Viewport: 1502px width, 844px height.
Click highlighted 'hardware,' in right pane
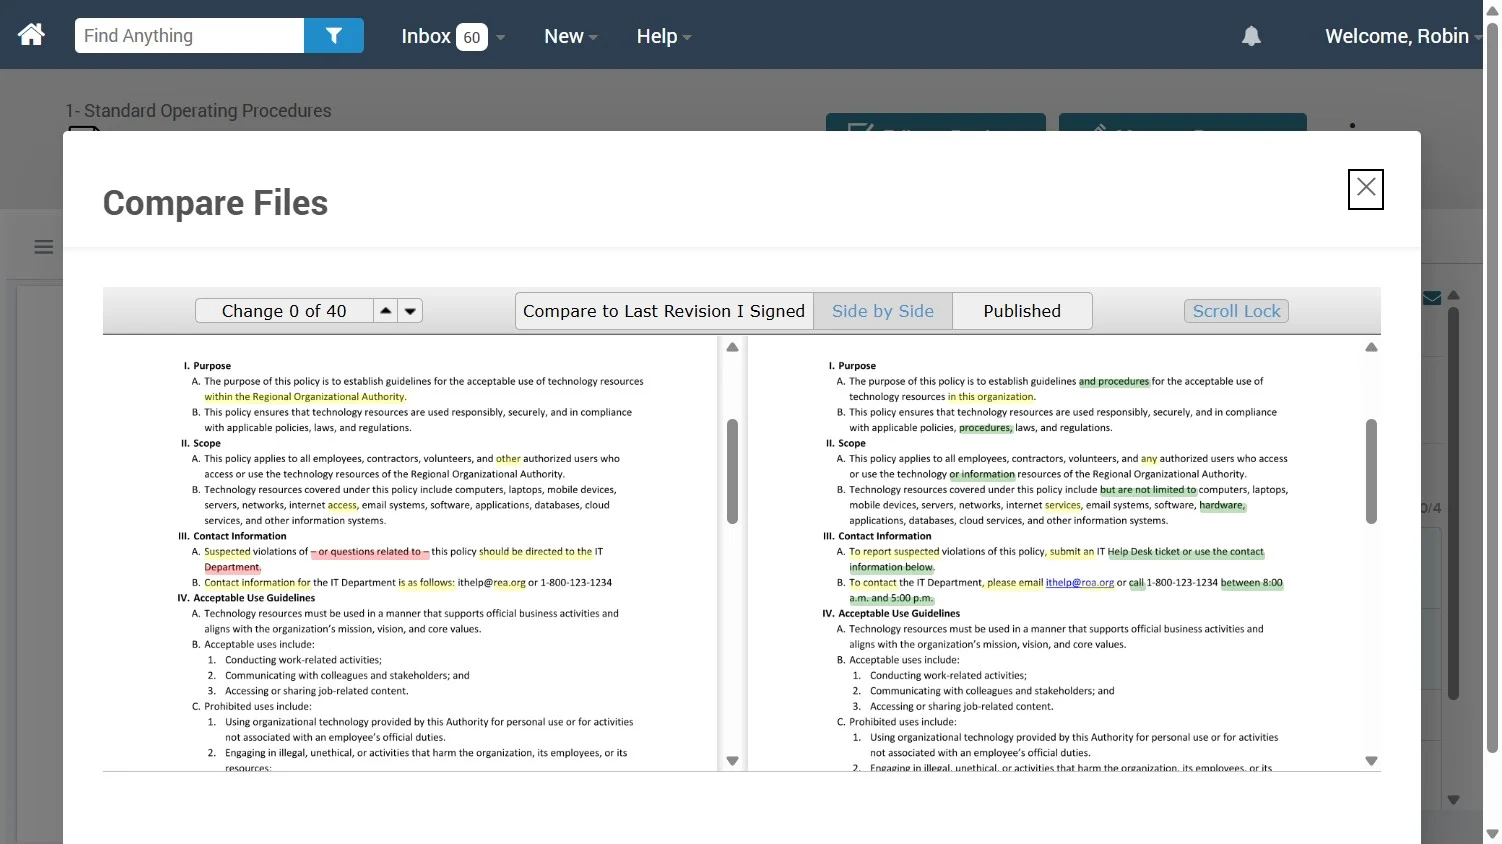1222,505
